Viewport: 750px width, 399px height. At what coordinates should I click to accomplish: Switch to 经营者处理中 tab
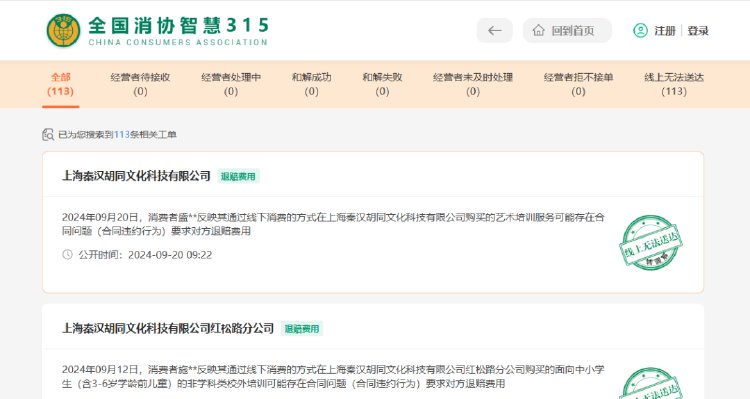tap(231, 84)
